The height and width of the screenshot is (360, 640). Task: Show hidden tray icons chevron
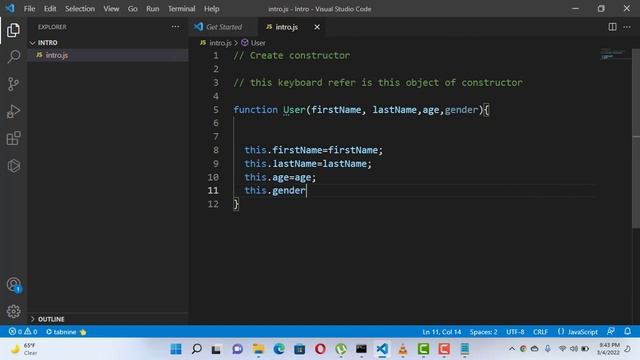click(511, 349)
